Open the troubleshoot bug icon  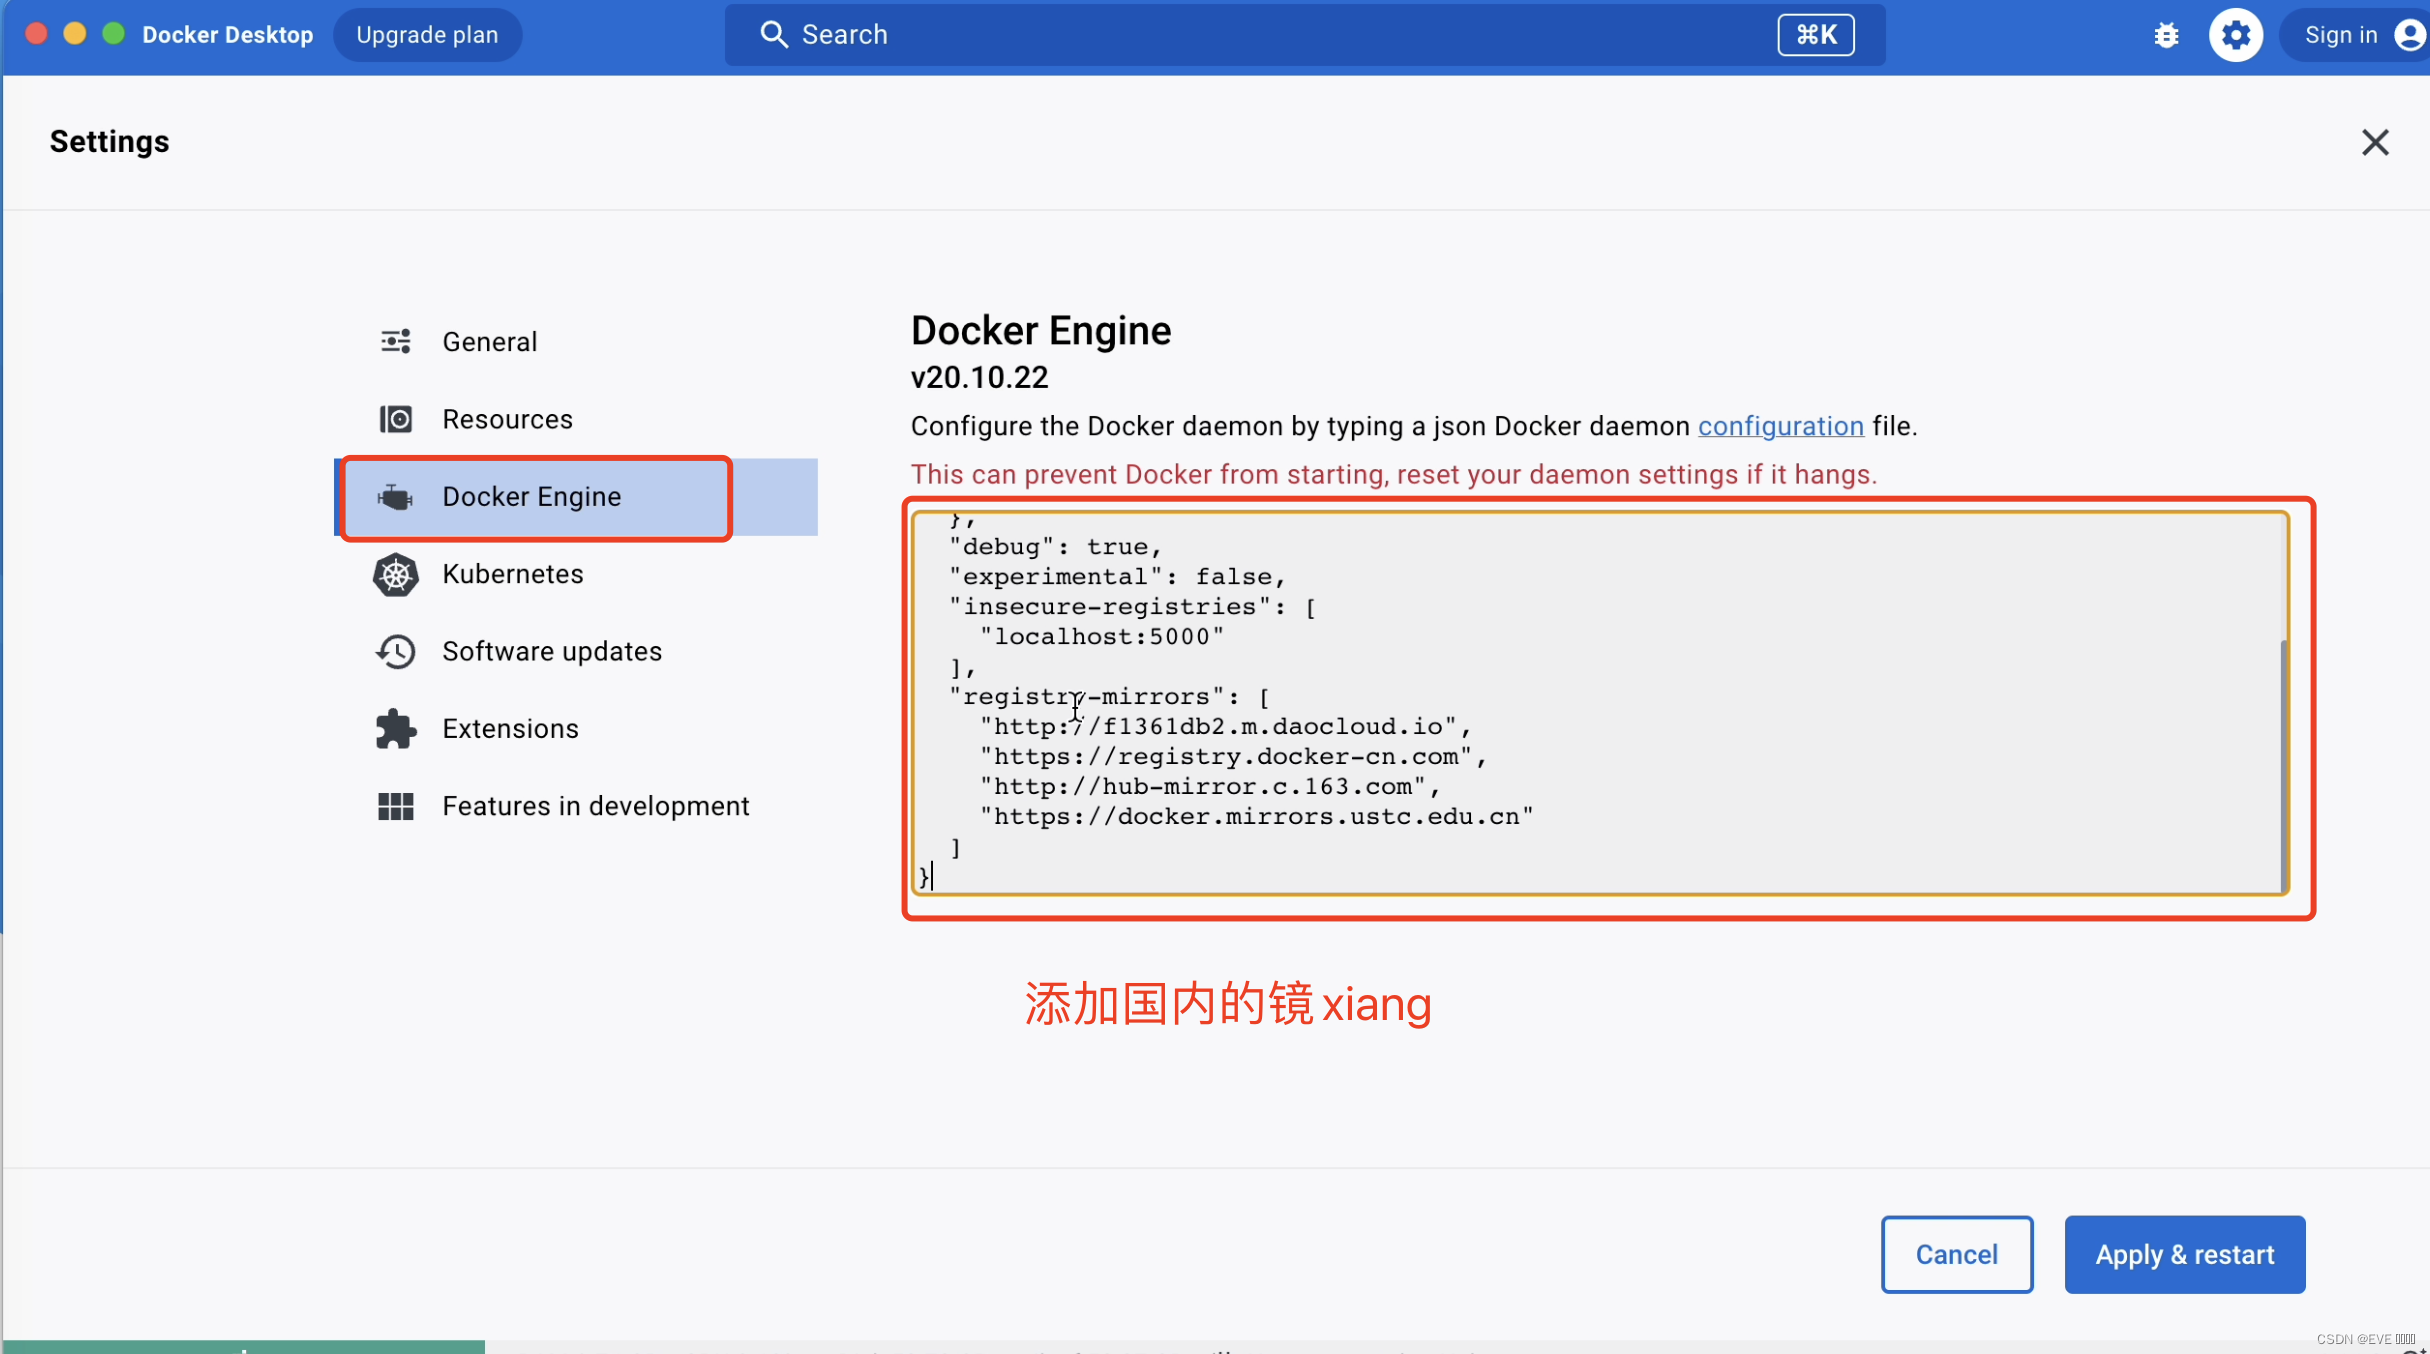pos(2165,36)
